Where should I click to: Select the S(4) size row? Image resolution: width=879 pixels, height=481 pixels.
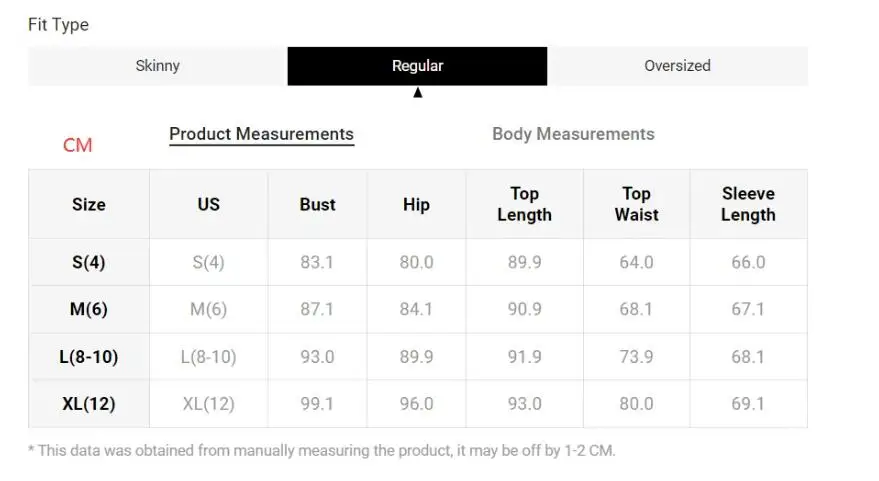click(x=418, y=262)
